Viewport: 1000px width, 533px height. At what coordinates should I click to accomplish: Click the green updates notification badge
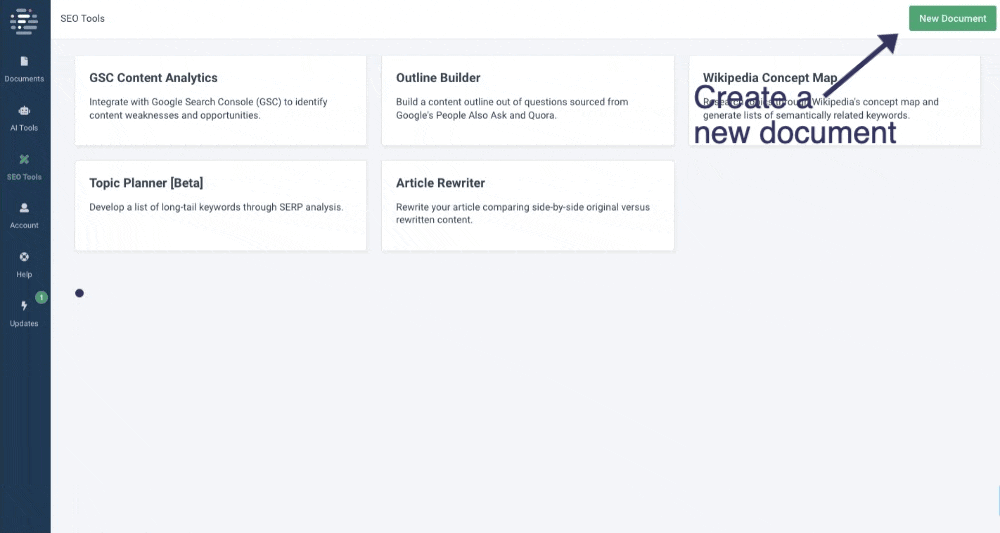point(41,297)
